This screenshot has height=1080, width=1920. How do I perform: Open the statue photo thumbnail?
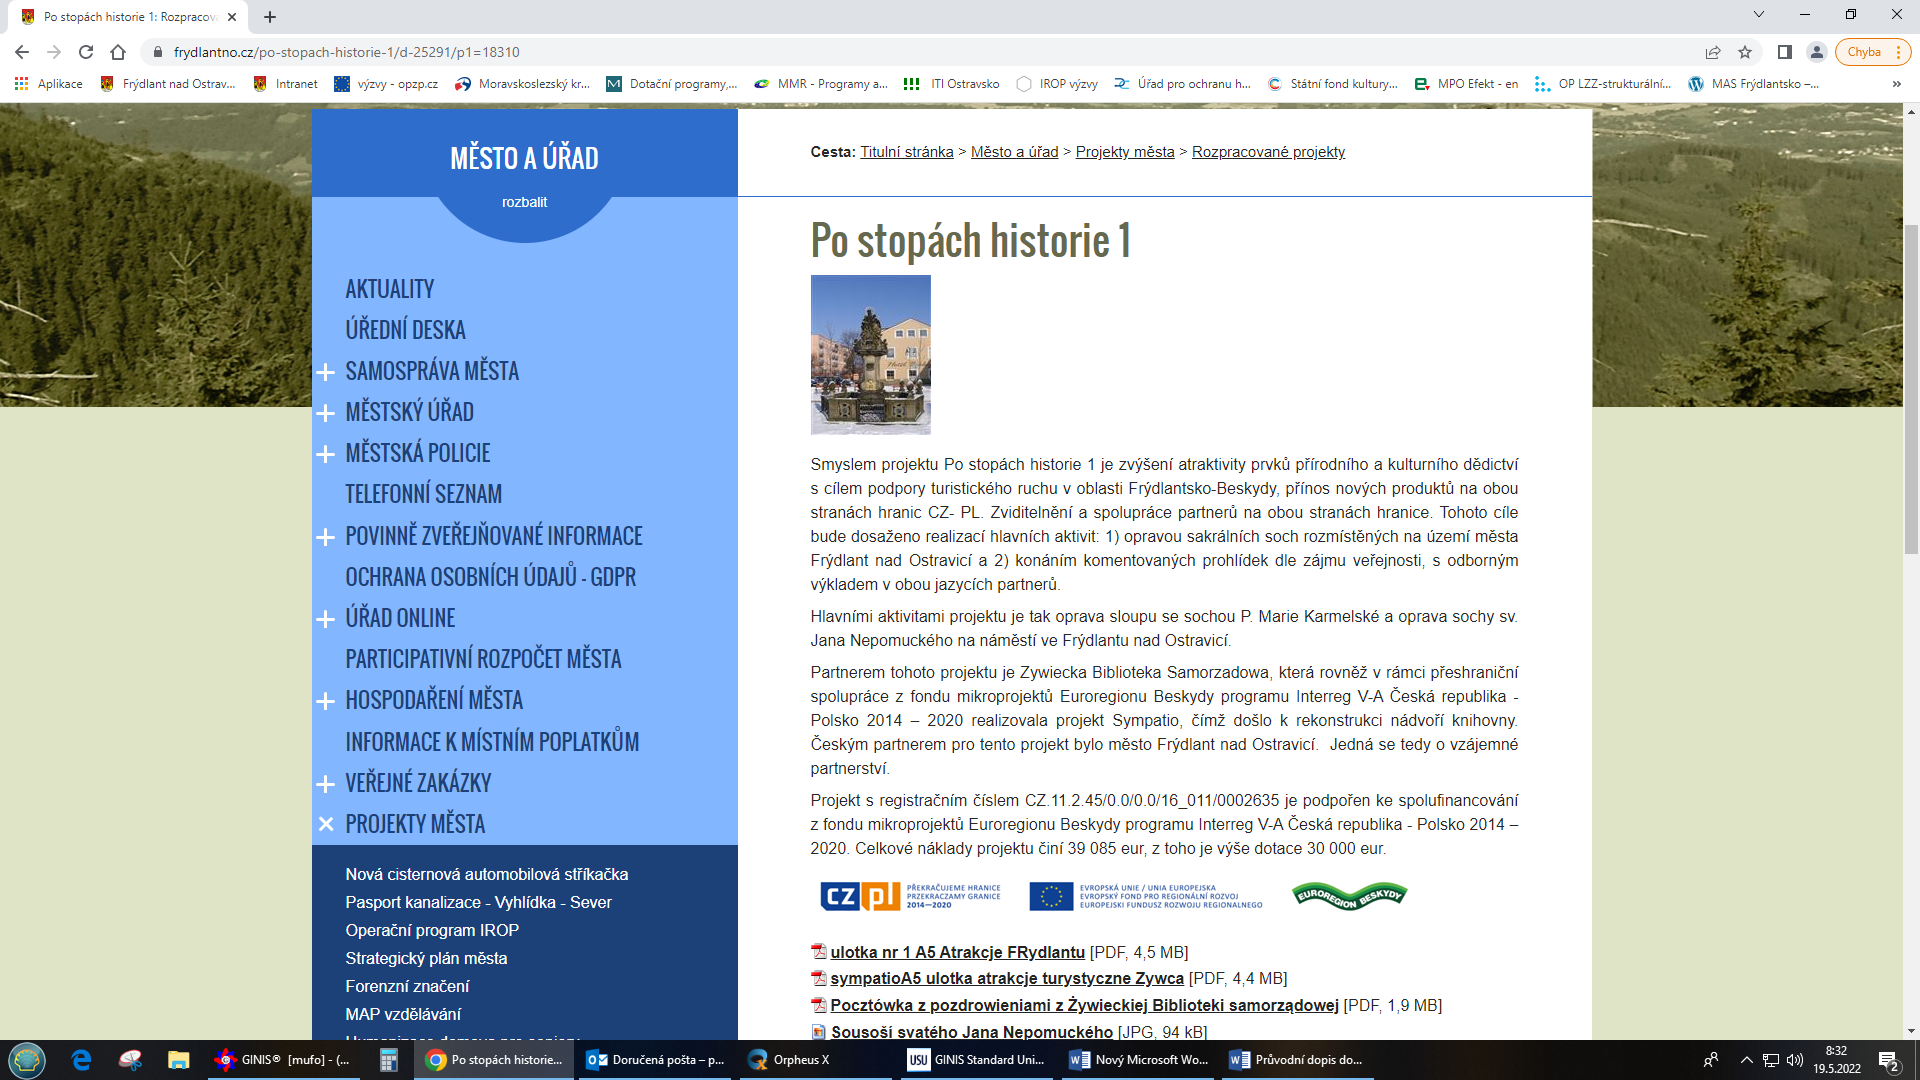(870, 355)
